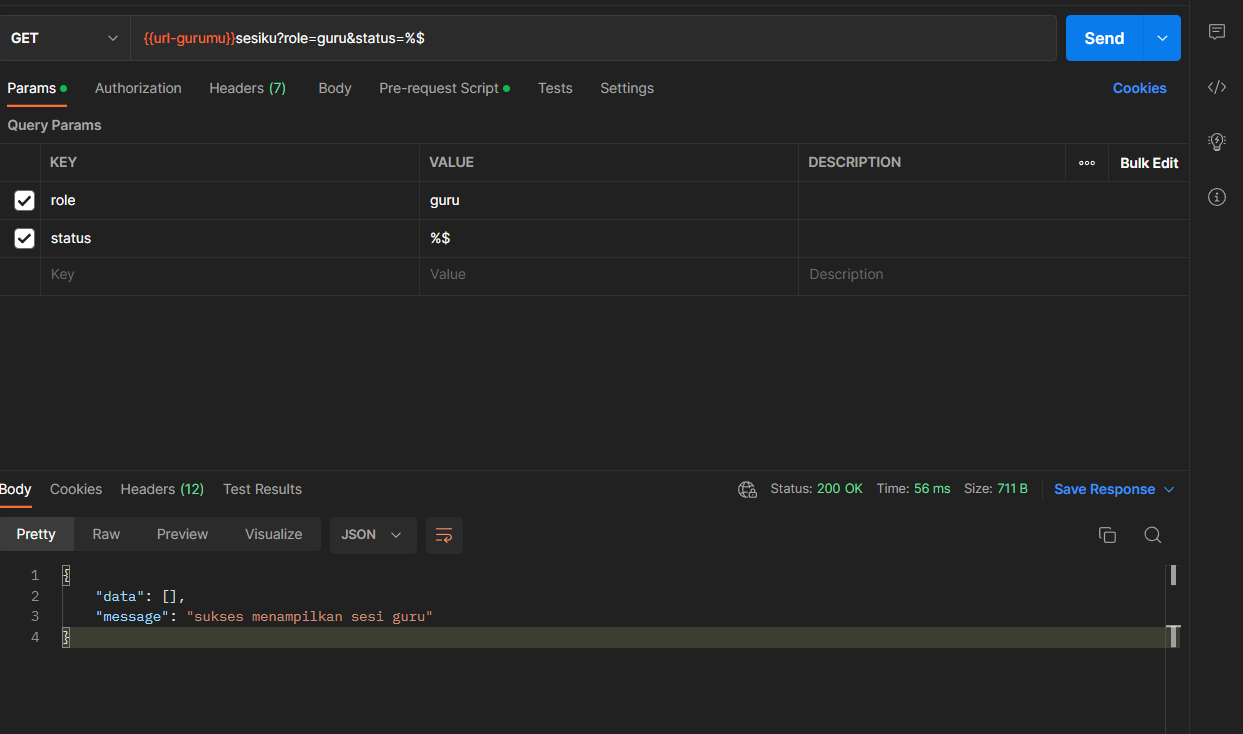The image size is (1243, 734).
Task: Open the comments icon in right sidebar
Action: click(x=1217, y=32)
